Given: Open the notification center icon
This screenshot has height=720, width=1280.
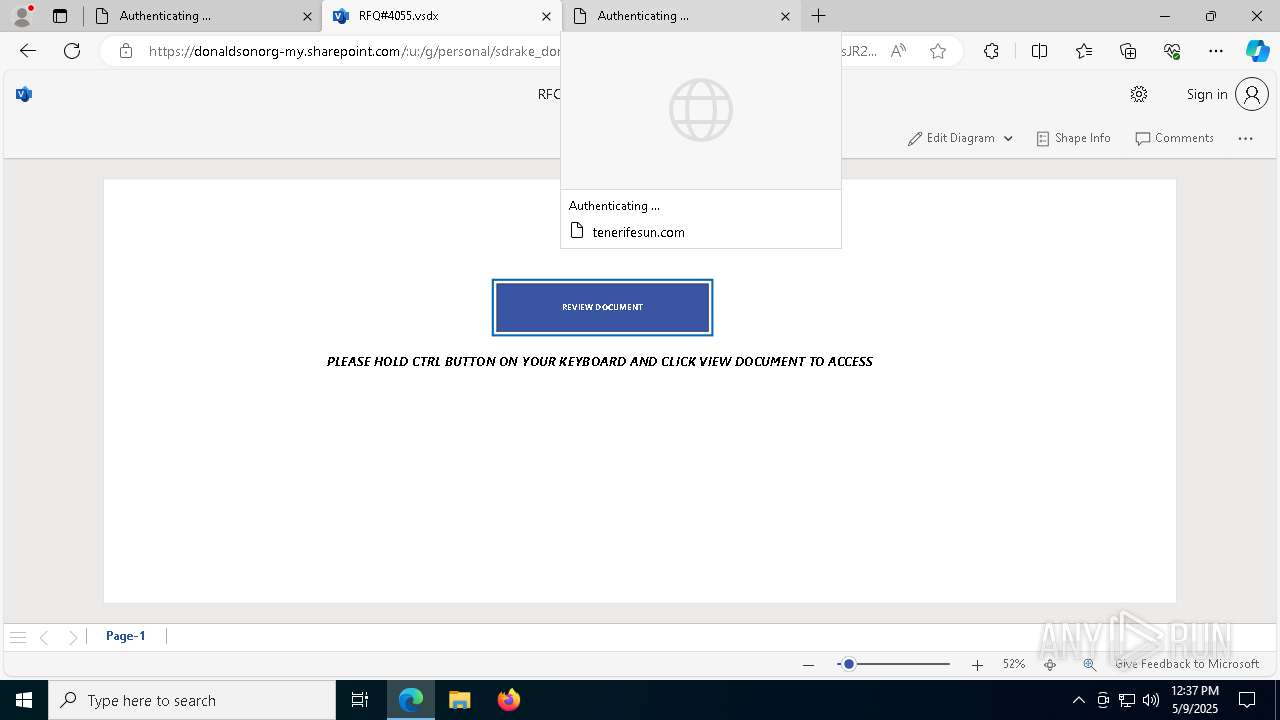Looking at the screenshot, I should point(1248,700).
